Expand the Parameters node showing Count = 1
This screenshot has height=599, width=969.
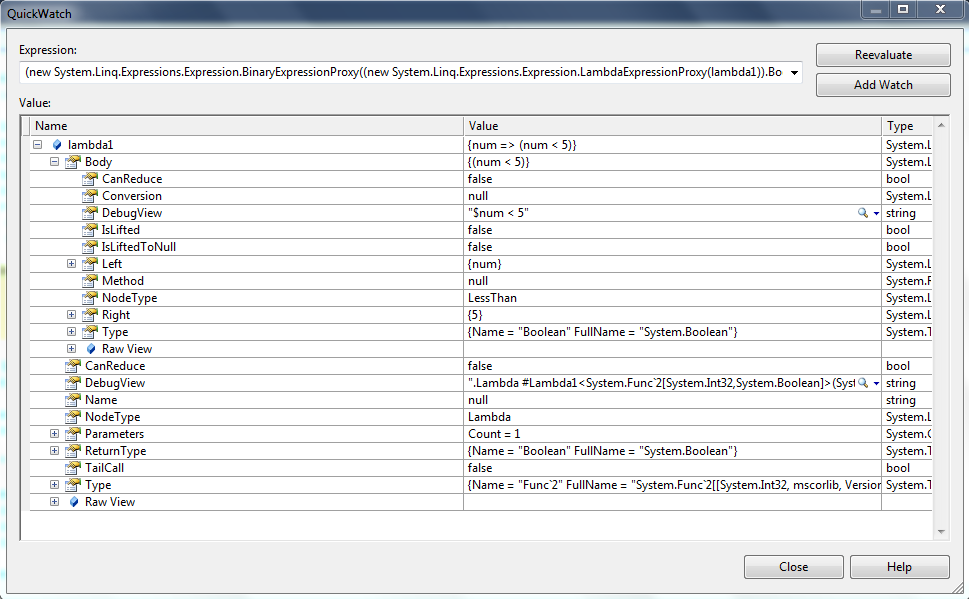tap(54, 433)
